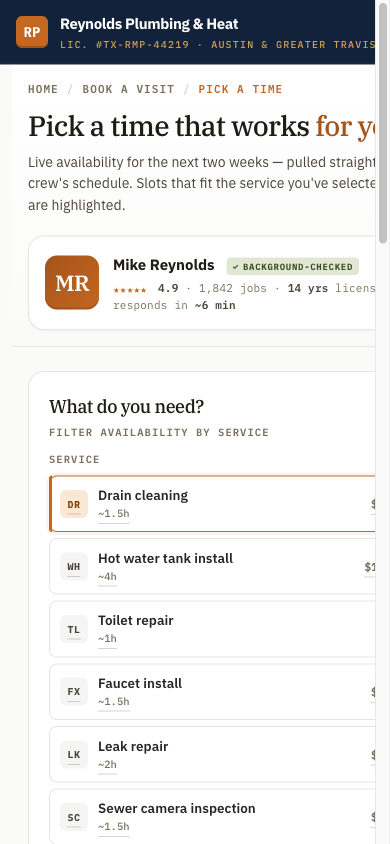This screenshot has width=390, height=844.
Task: Click the MR avatar tile
Action: pos(72,283)
